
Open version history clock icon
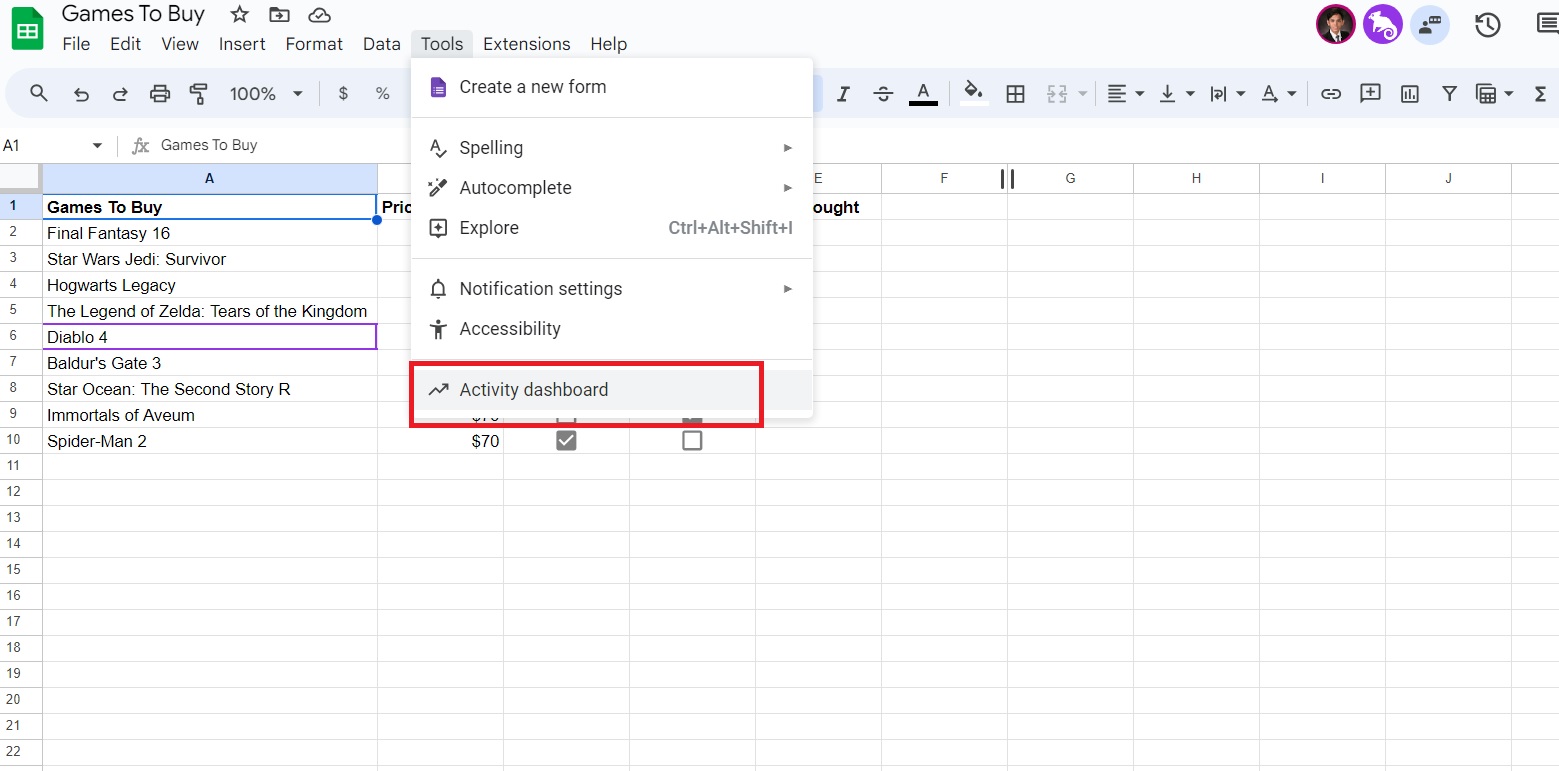(x=1487, y=25)
